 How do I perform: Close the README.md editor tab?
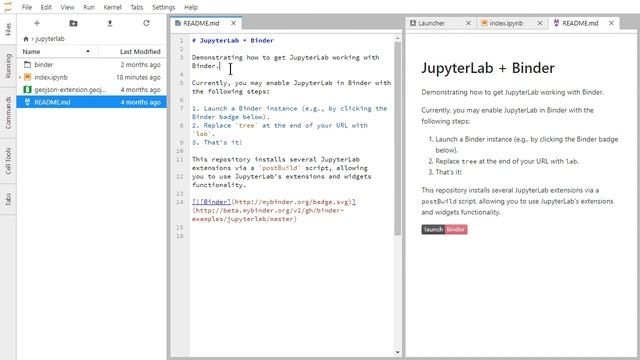point(233,23)
